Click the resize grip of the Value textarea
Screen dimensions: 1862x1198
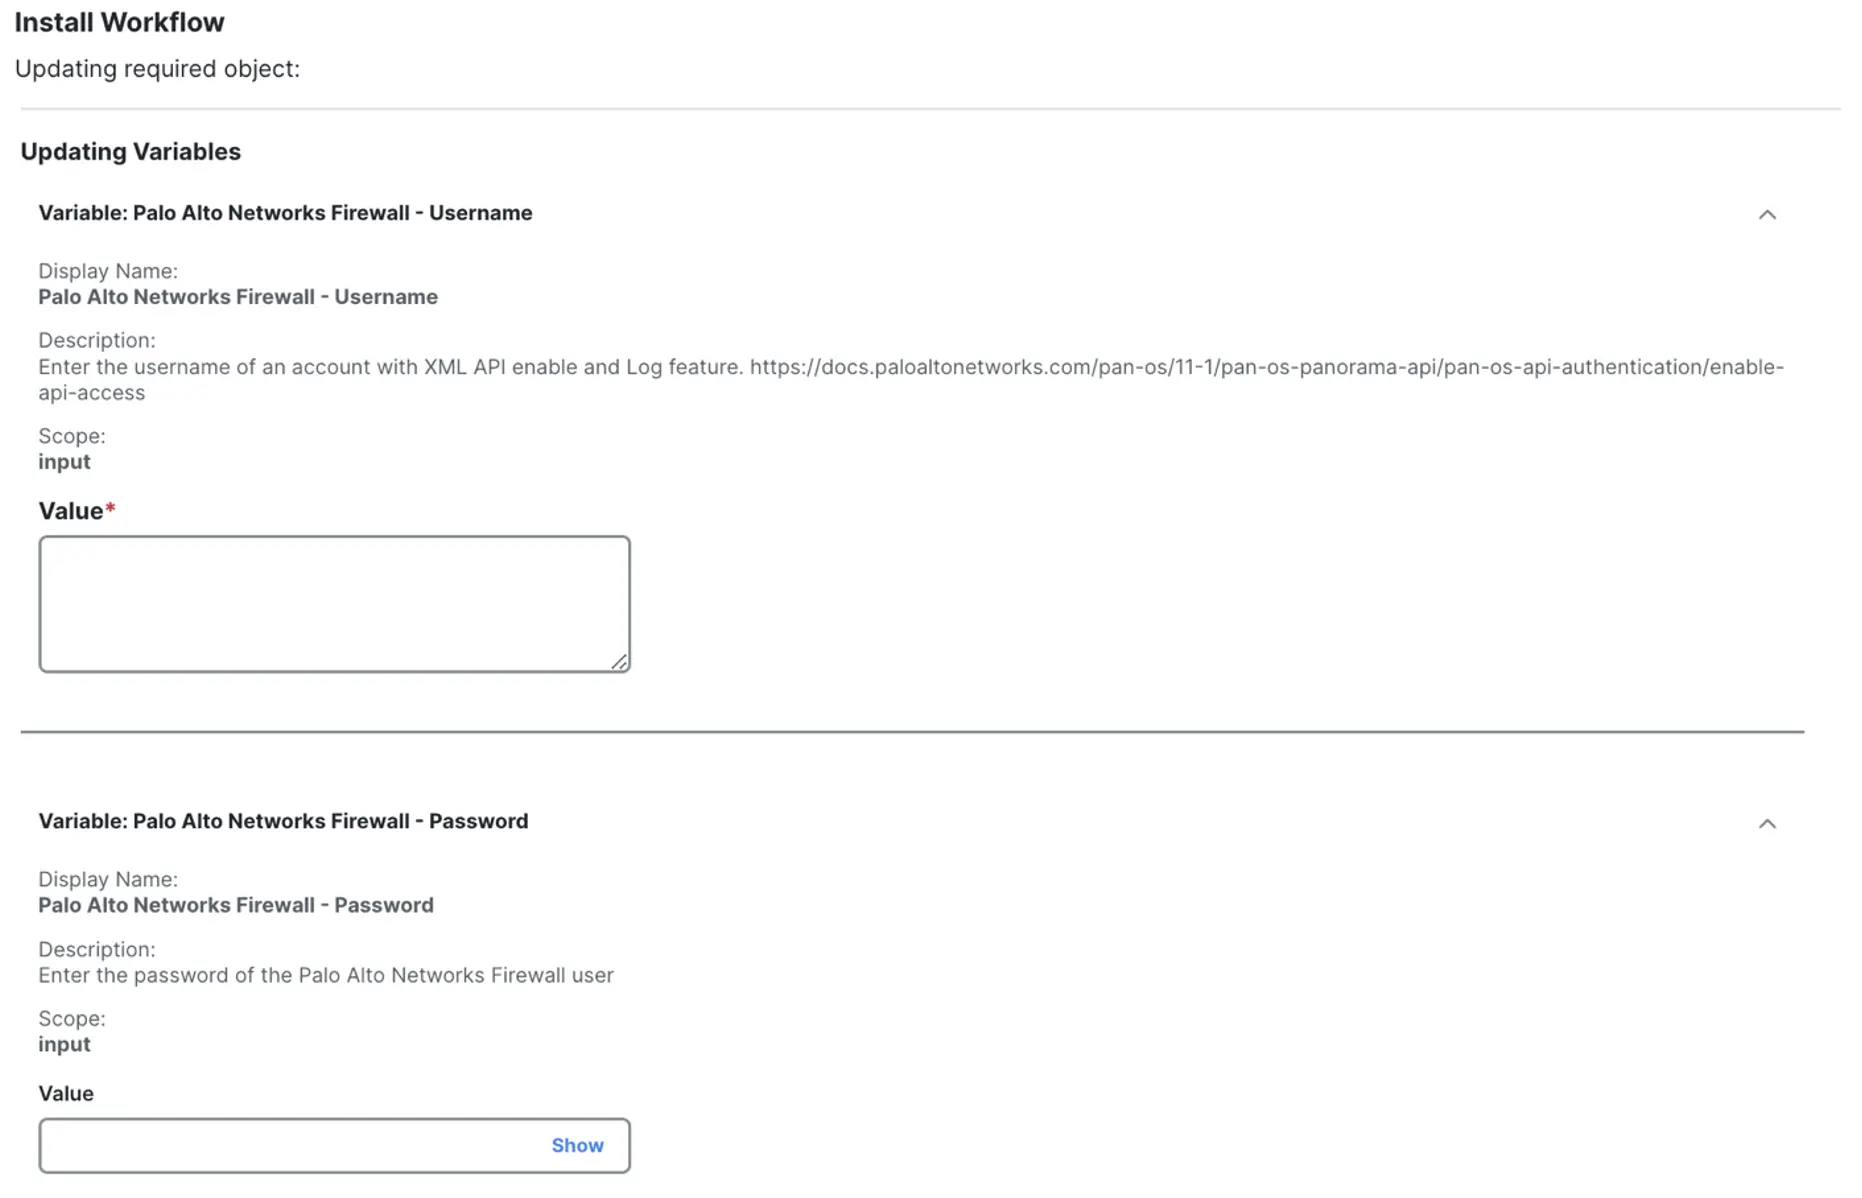point(621,662)
